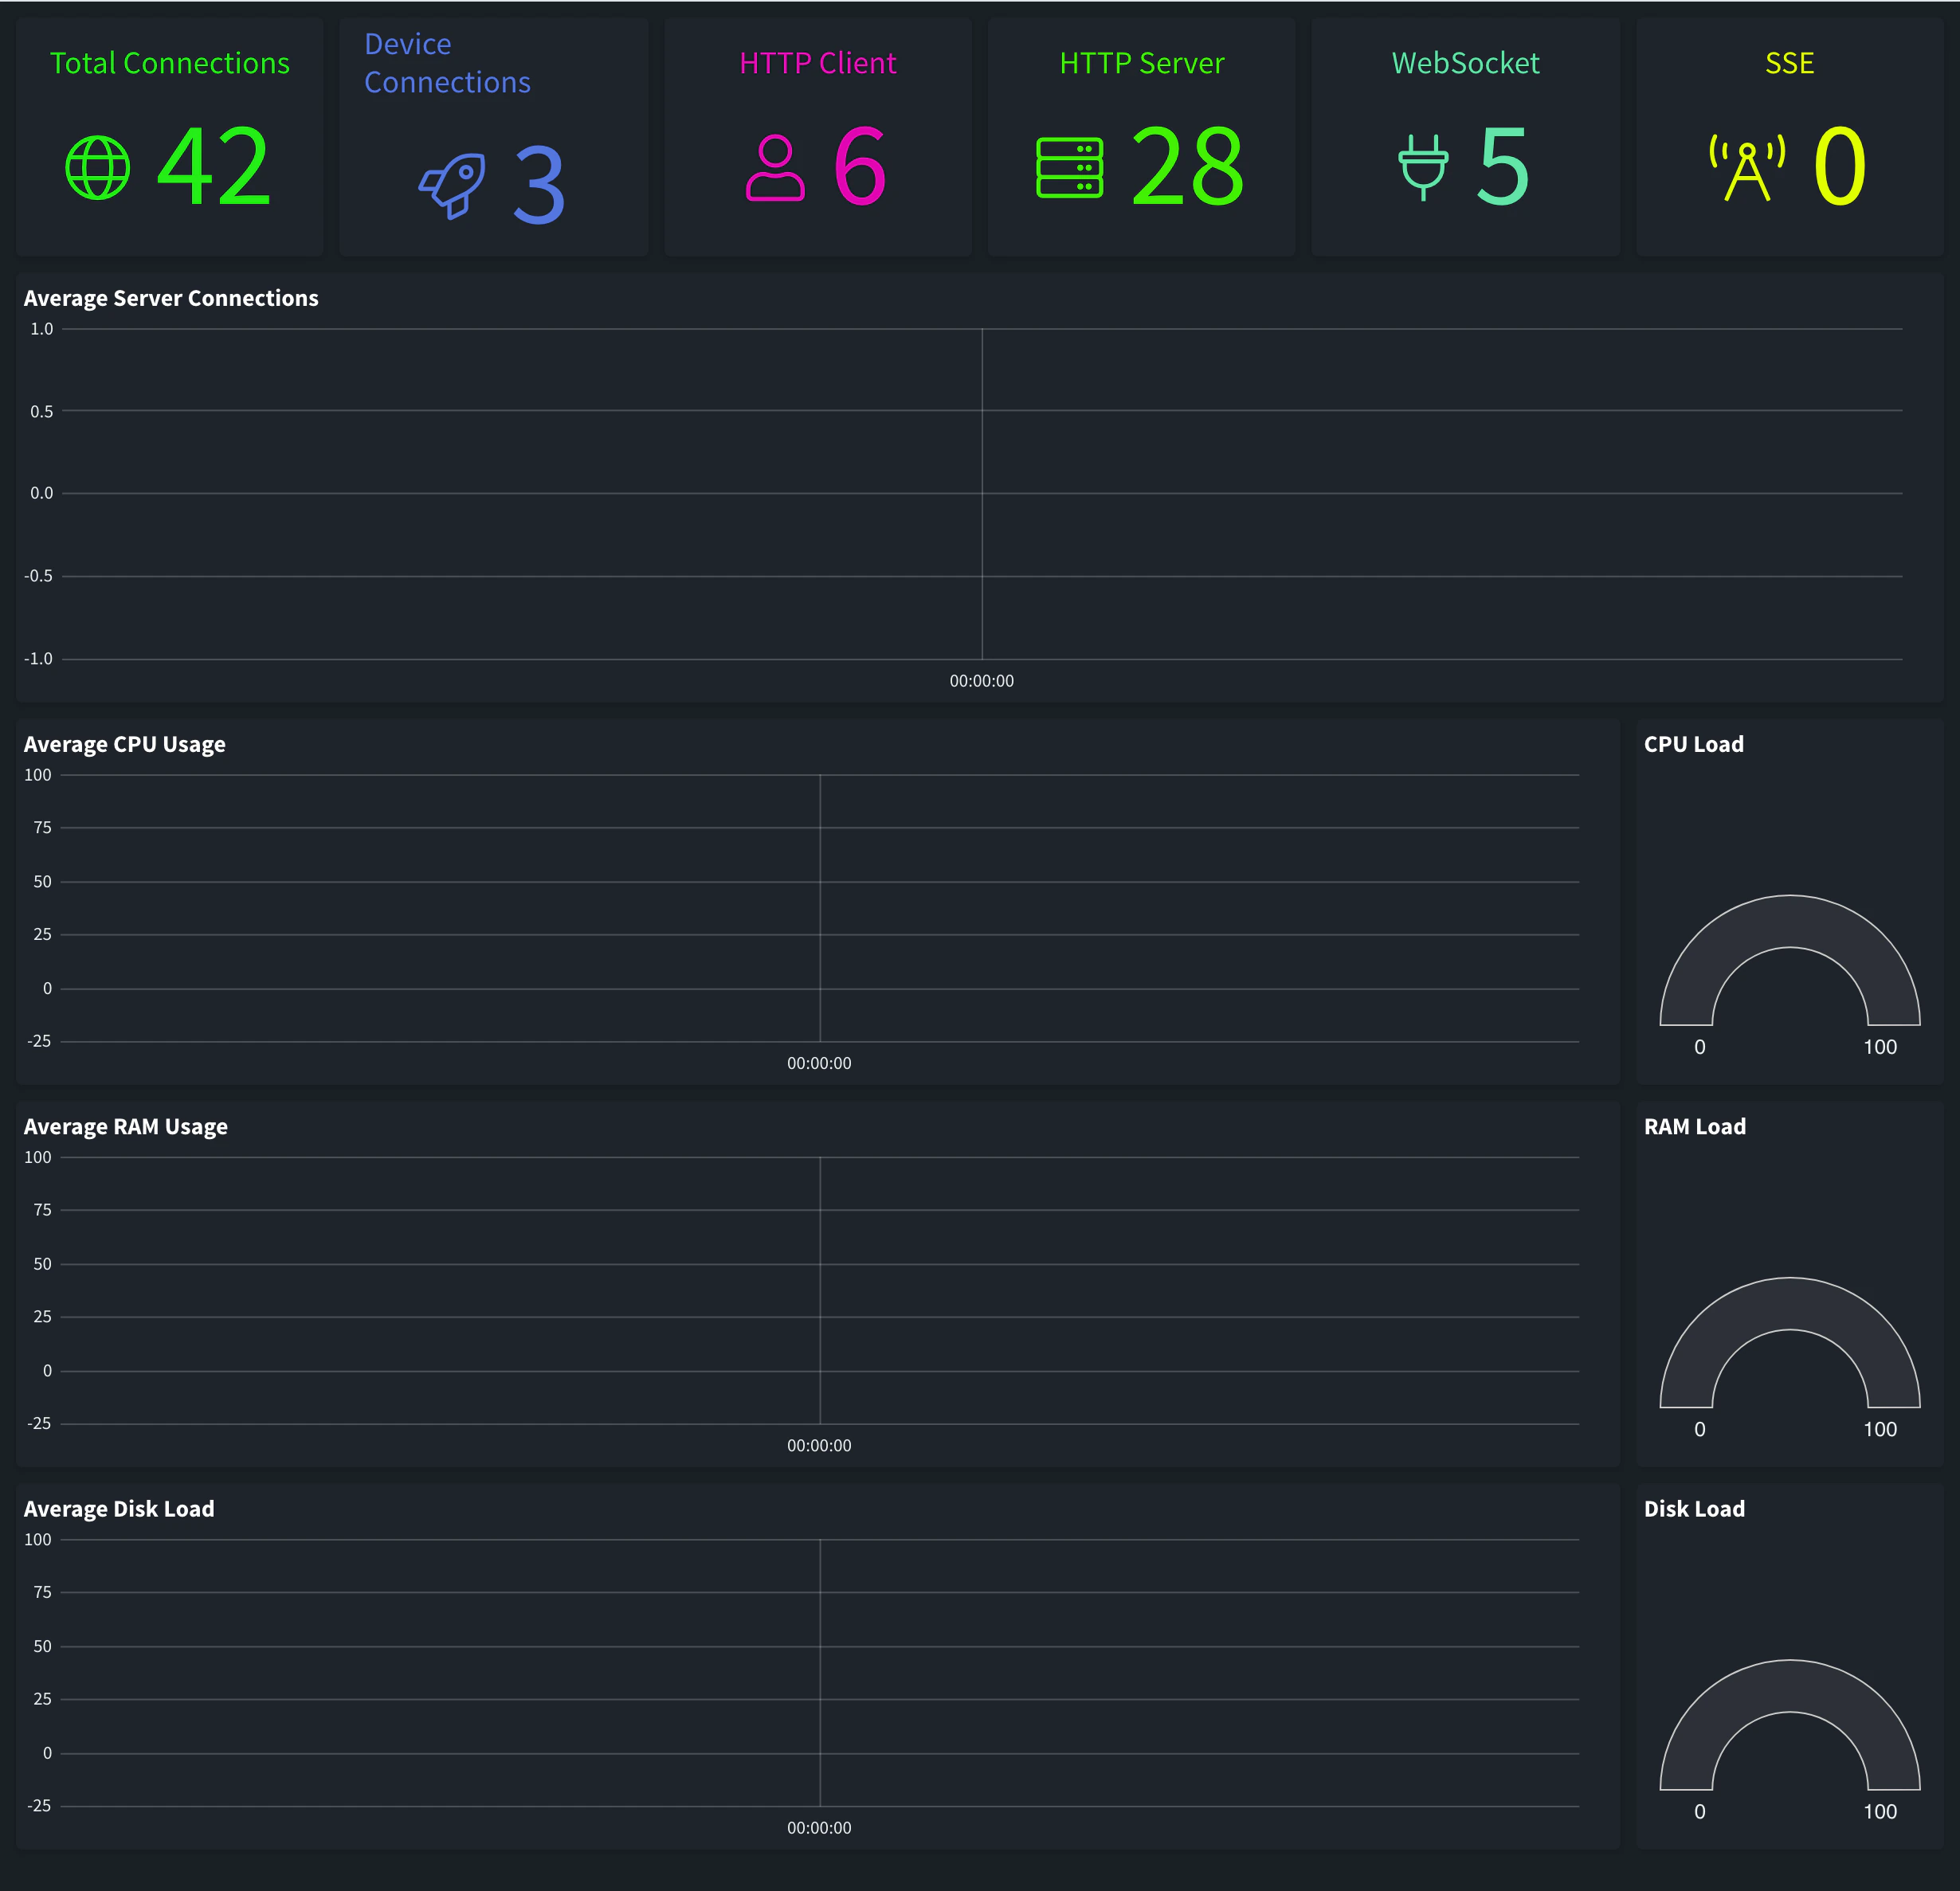Click the broadcast tower icon in SSE card
The width and height of the screenshot is (1960, 1891).
point(1747,167)
